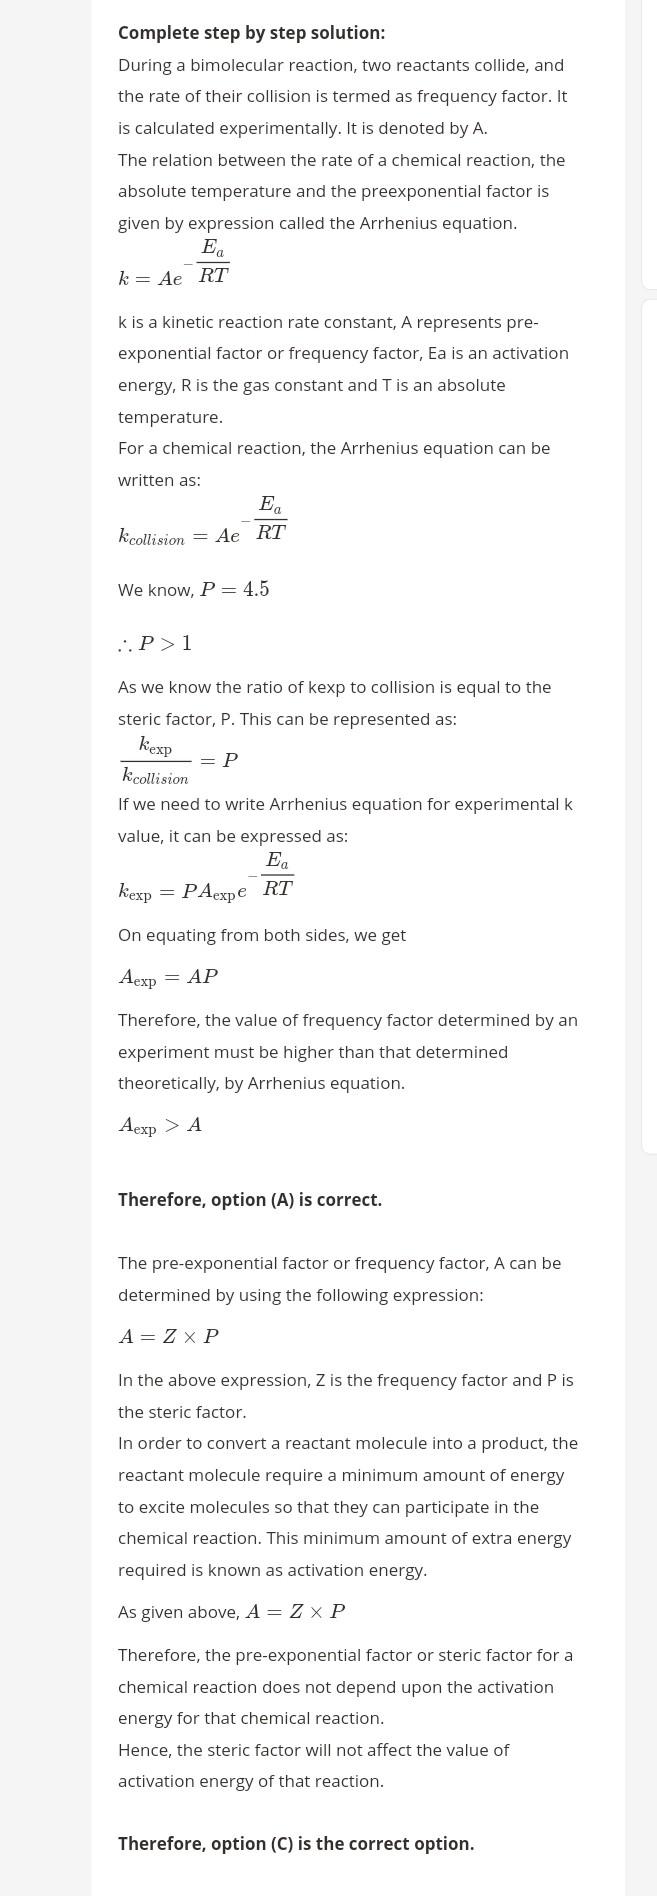Image resolution: width=657 pixels, height=1896 pixels.
Task: Click the kexp = PAexp equation
Action: tap(206, 879)
